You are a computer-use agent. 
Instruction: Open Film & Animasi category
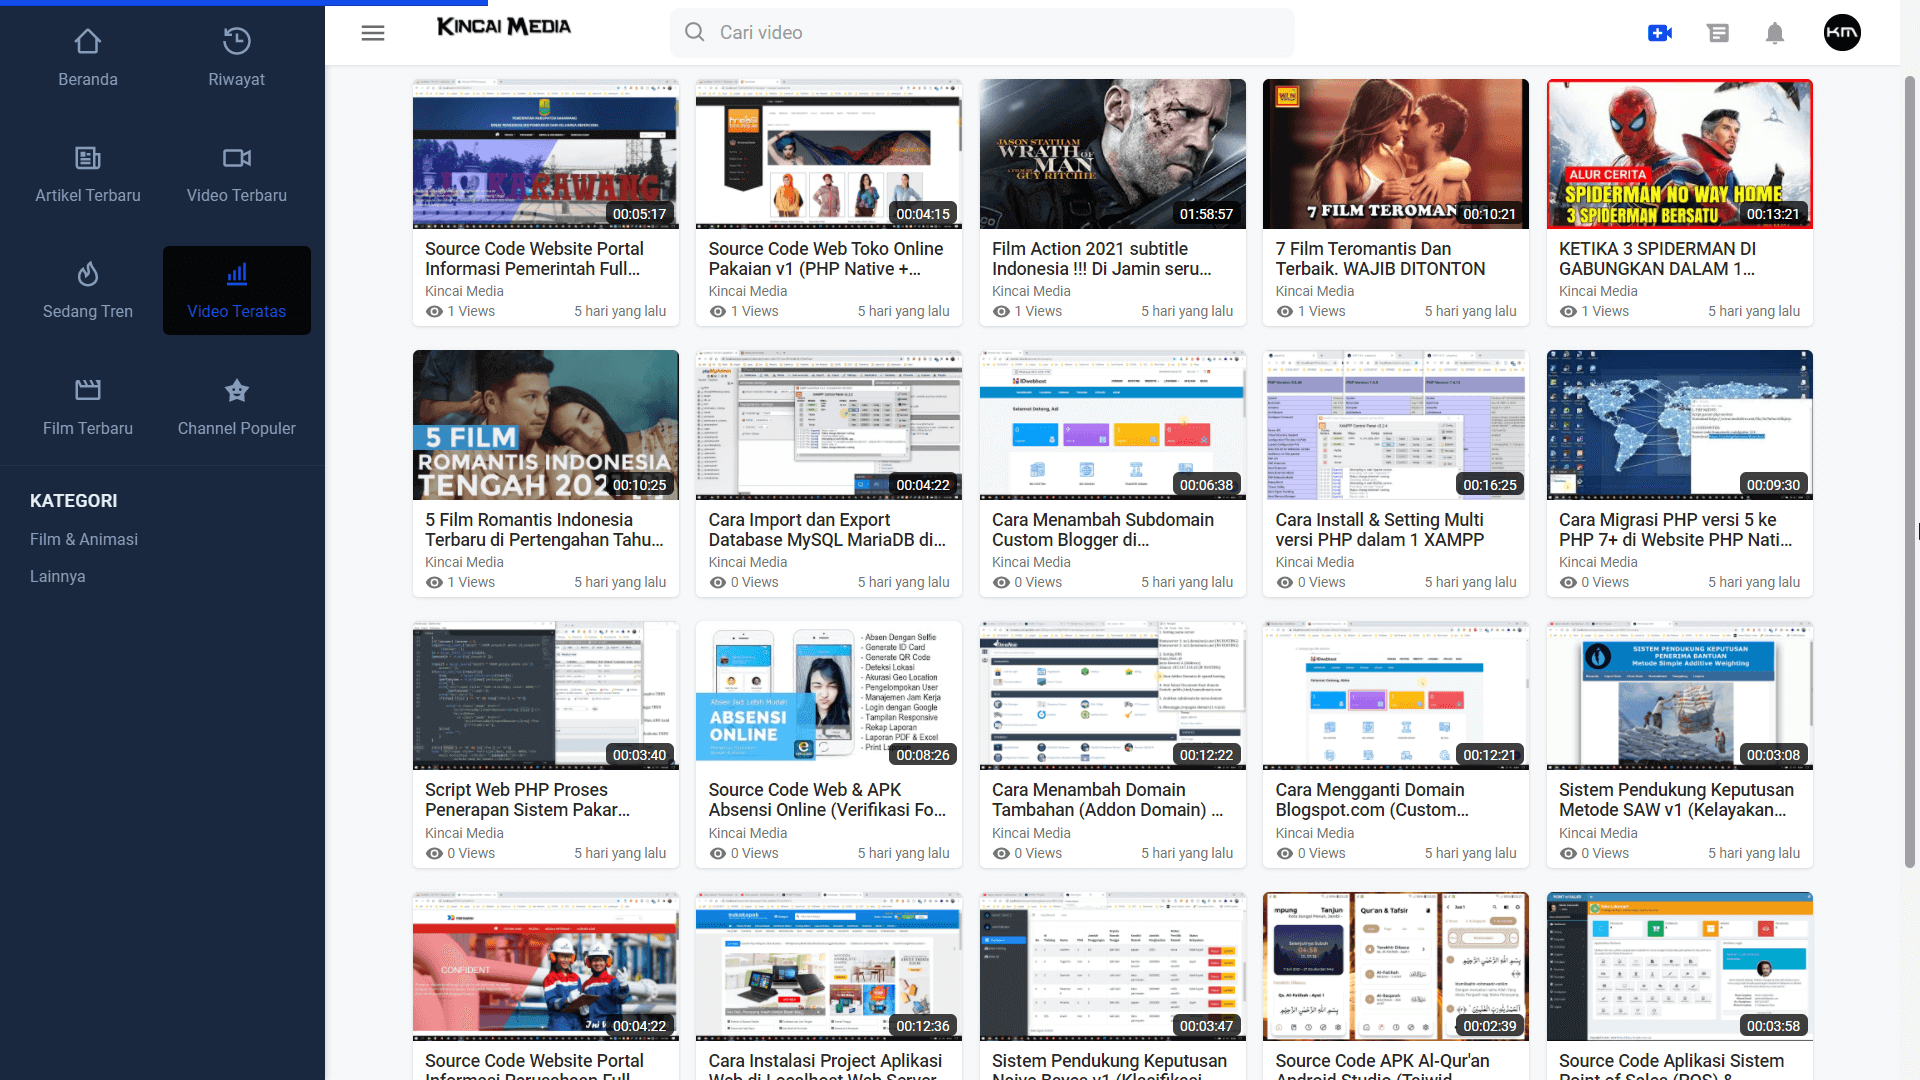pos(84,539)
